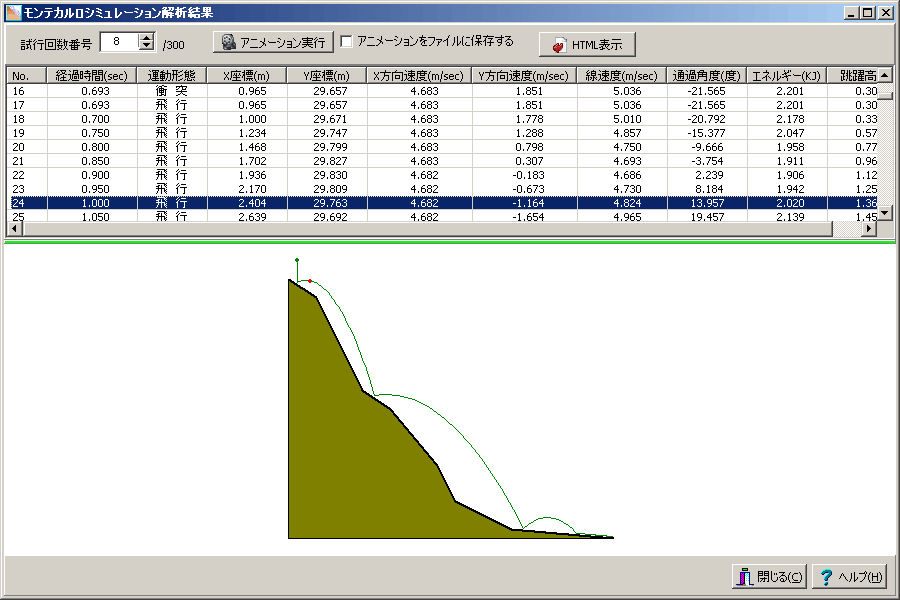Click the green start marker above the slope
The height and width of the screenshot is (600, 900).
click(297, 260)
